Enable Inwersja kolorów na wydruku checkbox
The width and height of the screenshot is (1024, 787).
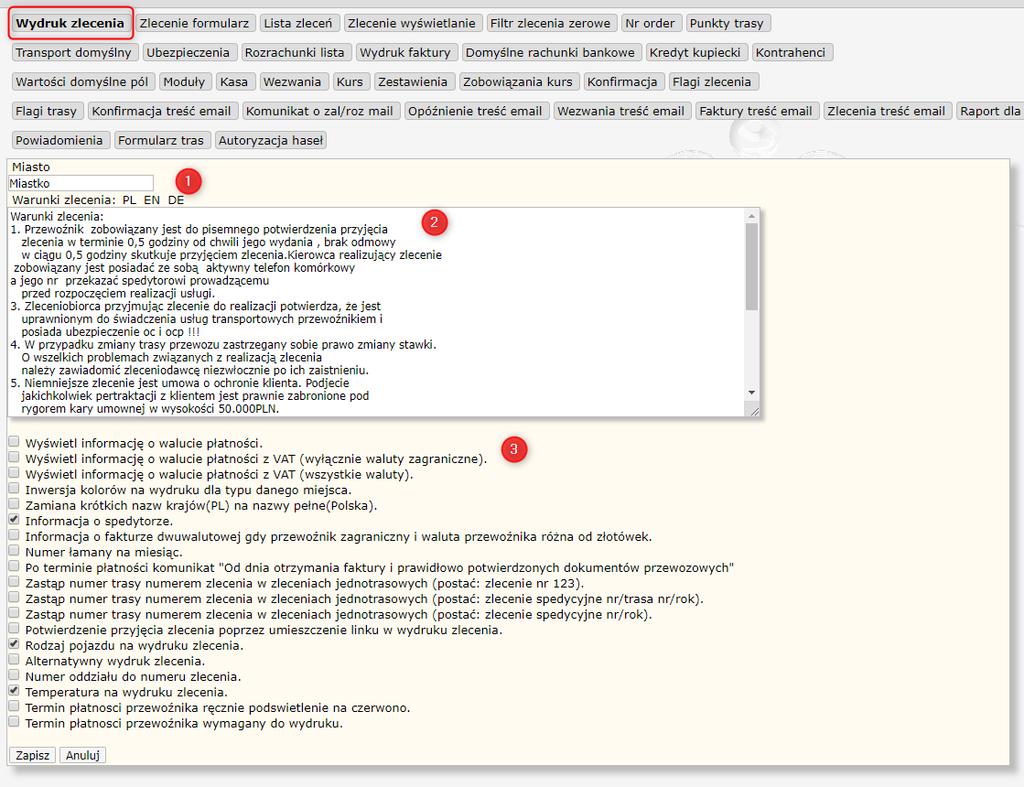tap(14, 488)
